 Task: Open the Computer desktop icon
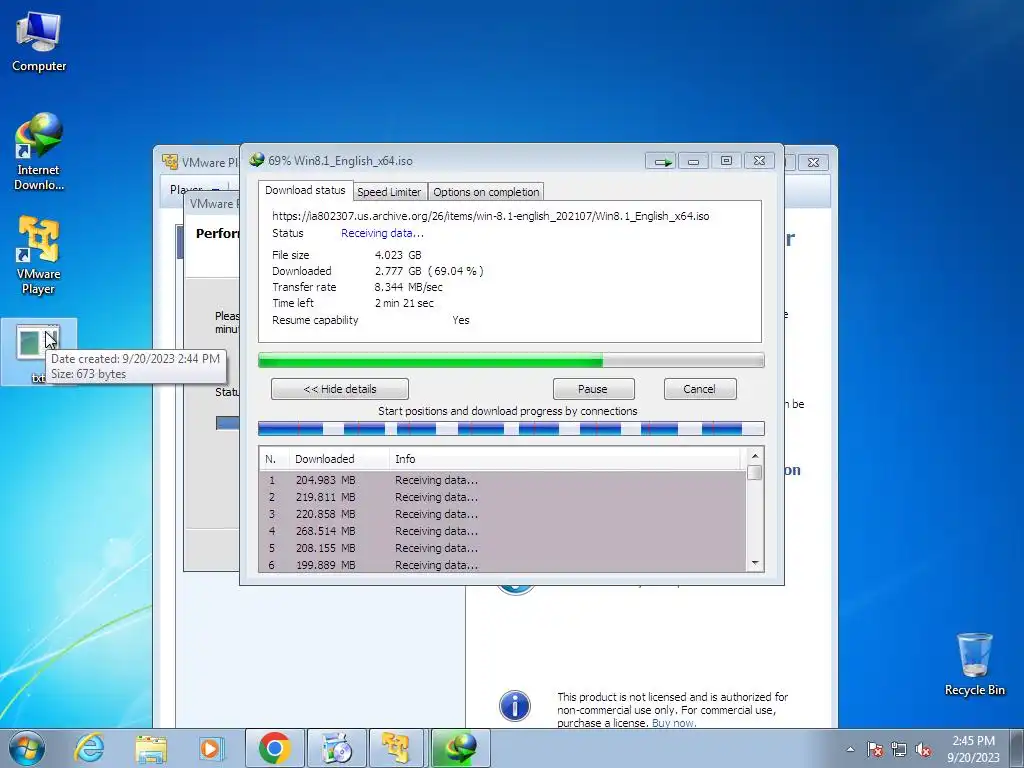coord(39,42)
